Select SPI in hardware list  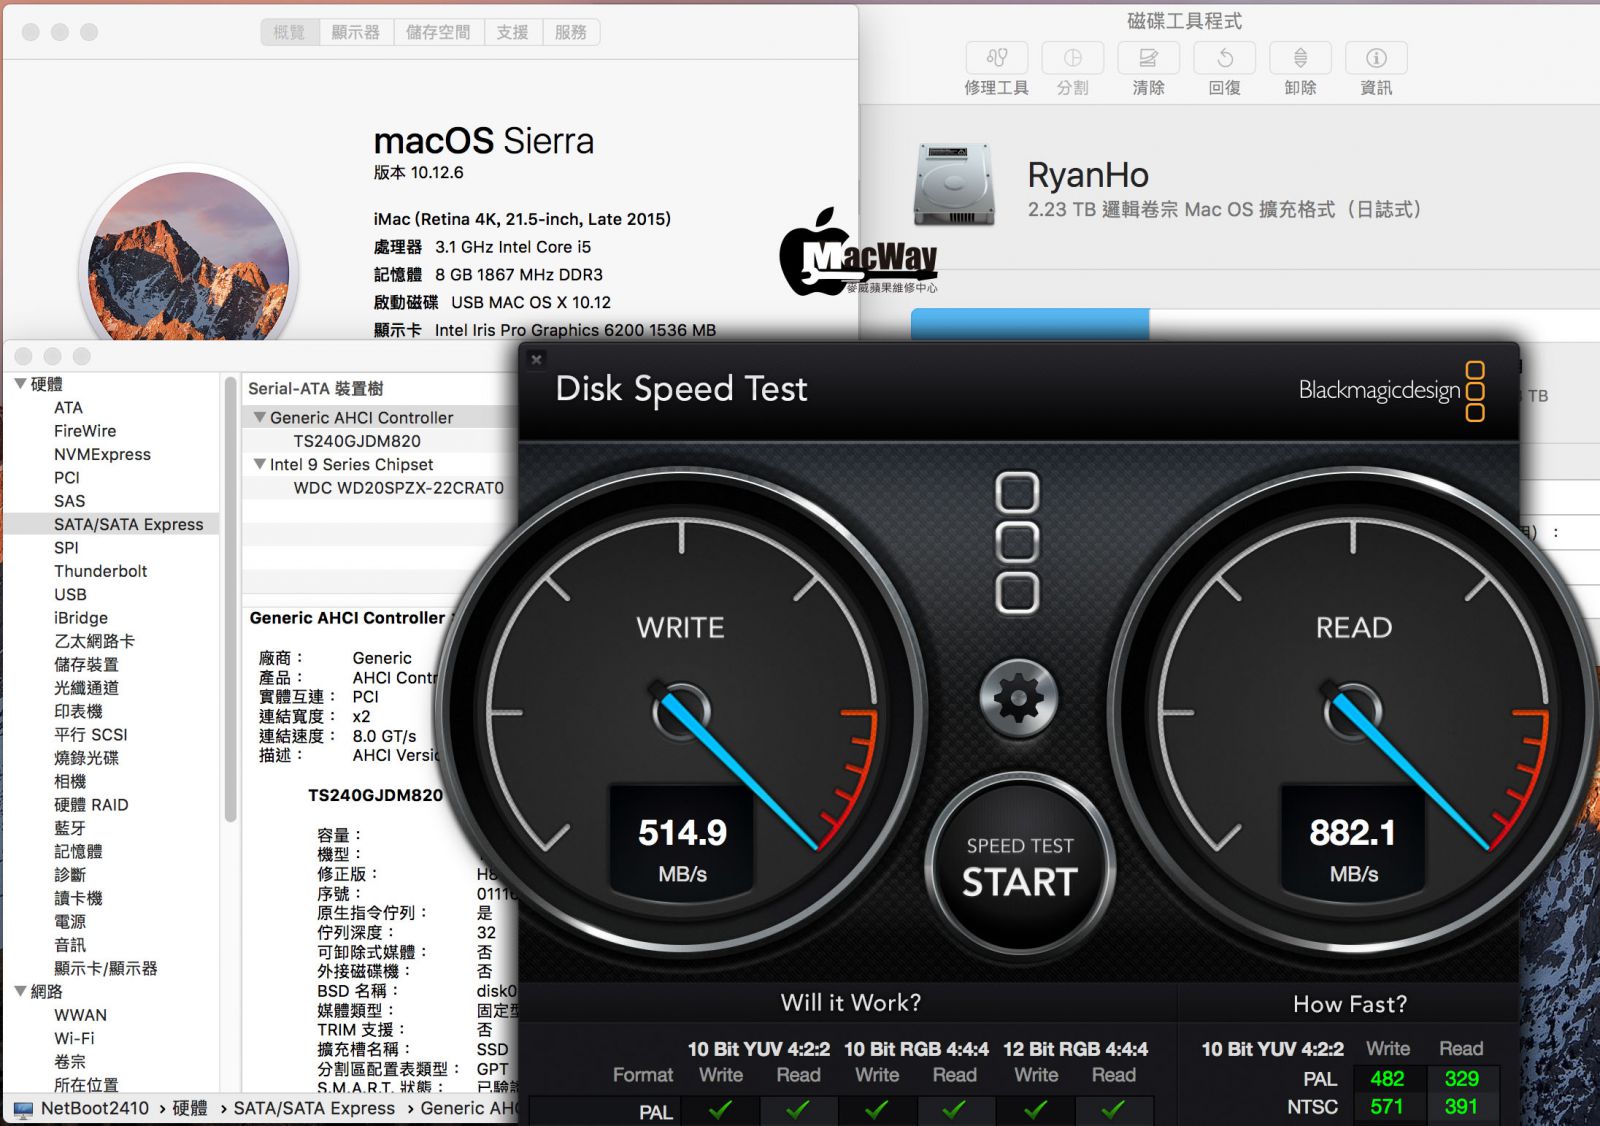pyautogui.click(x=66, y=547)
